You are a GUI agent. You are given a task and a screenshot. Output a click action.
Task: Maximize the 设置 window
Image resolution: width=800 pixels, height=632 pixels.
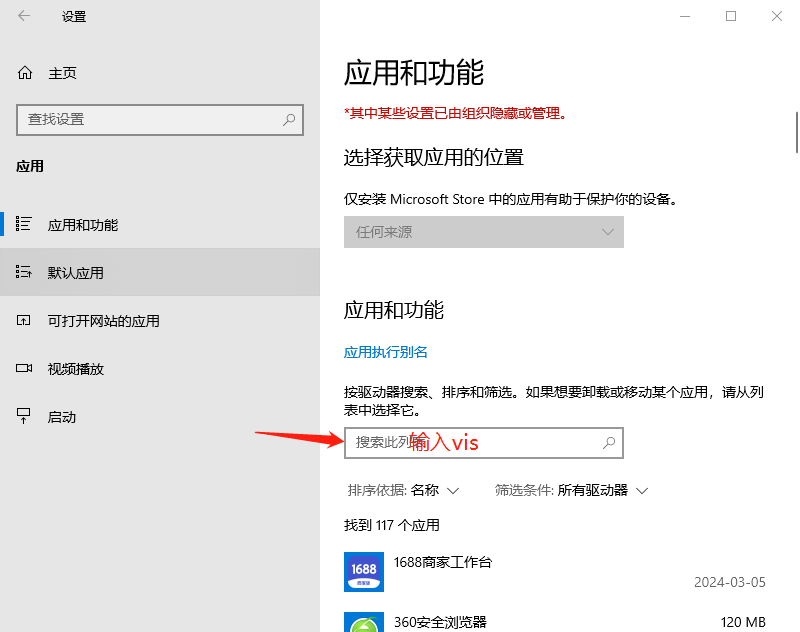tap(731, 16)
